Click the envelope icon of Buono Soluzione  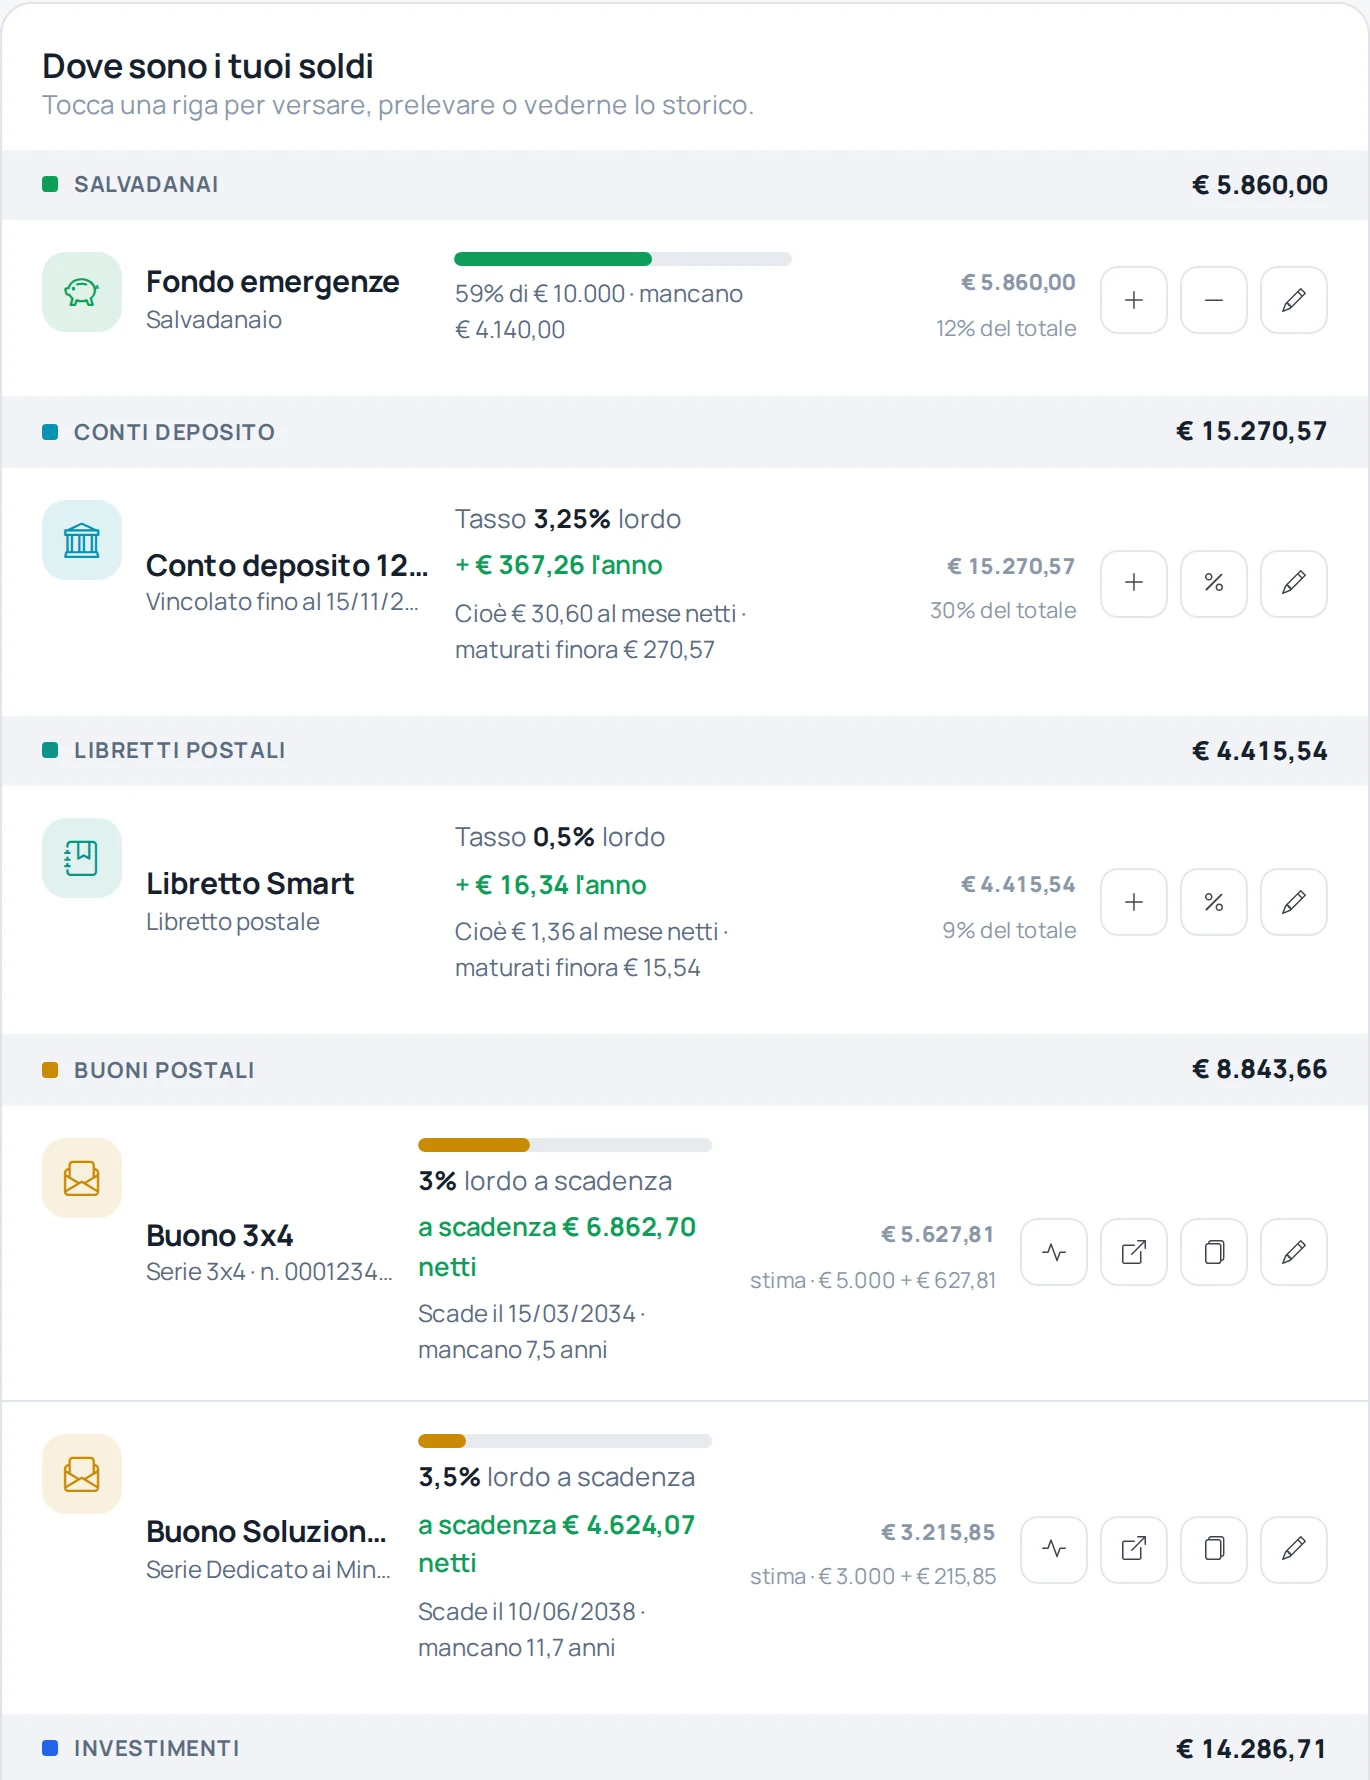(x=82, y=1474)
